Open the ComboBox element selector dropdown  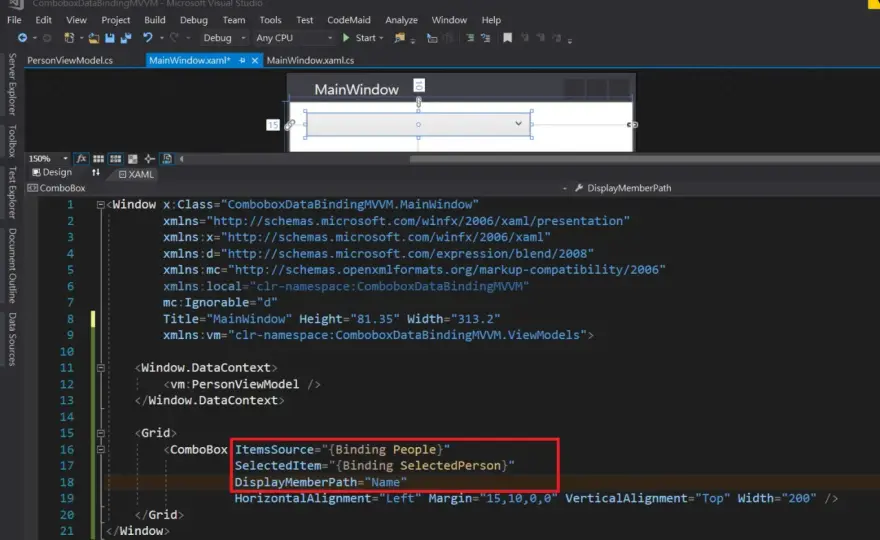(x=565, y=189)
